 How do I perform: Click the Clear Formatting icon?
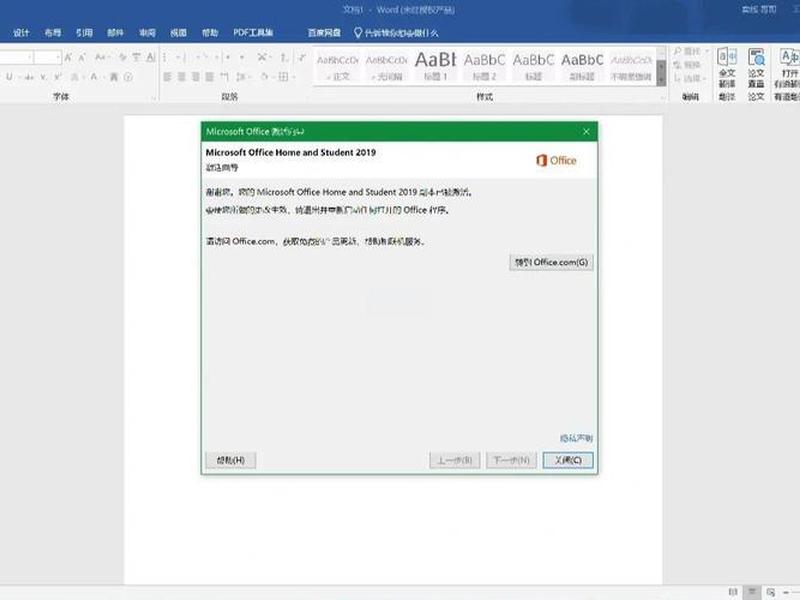[122, 57]
